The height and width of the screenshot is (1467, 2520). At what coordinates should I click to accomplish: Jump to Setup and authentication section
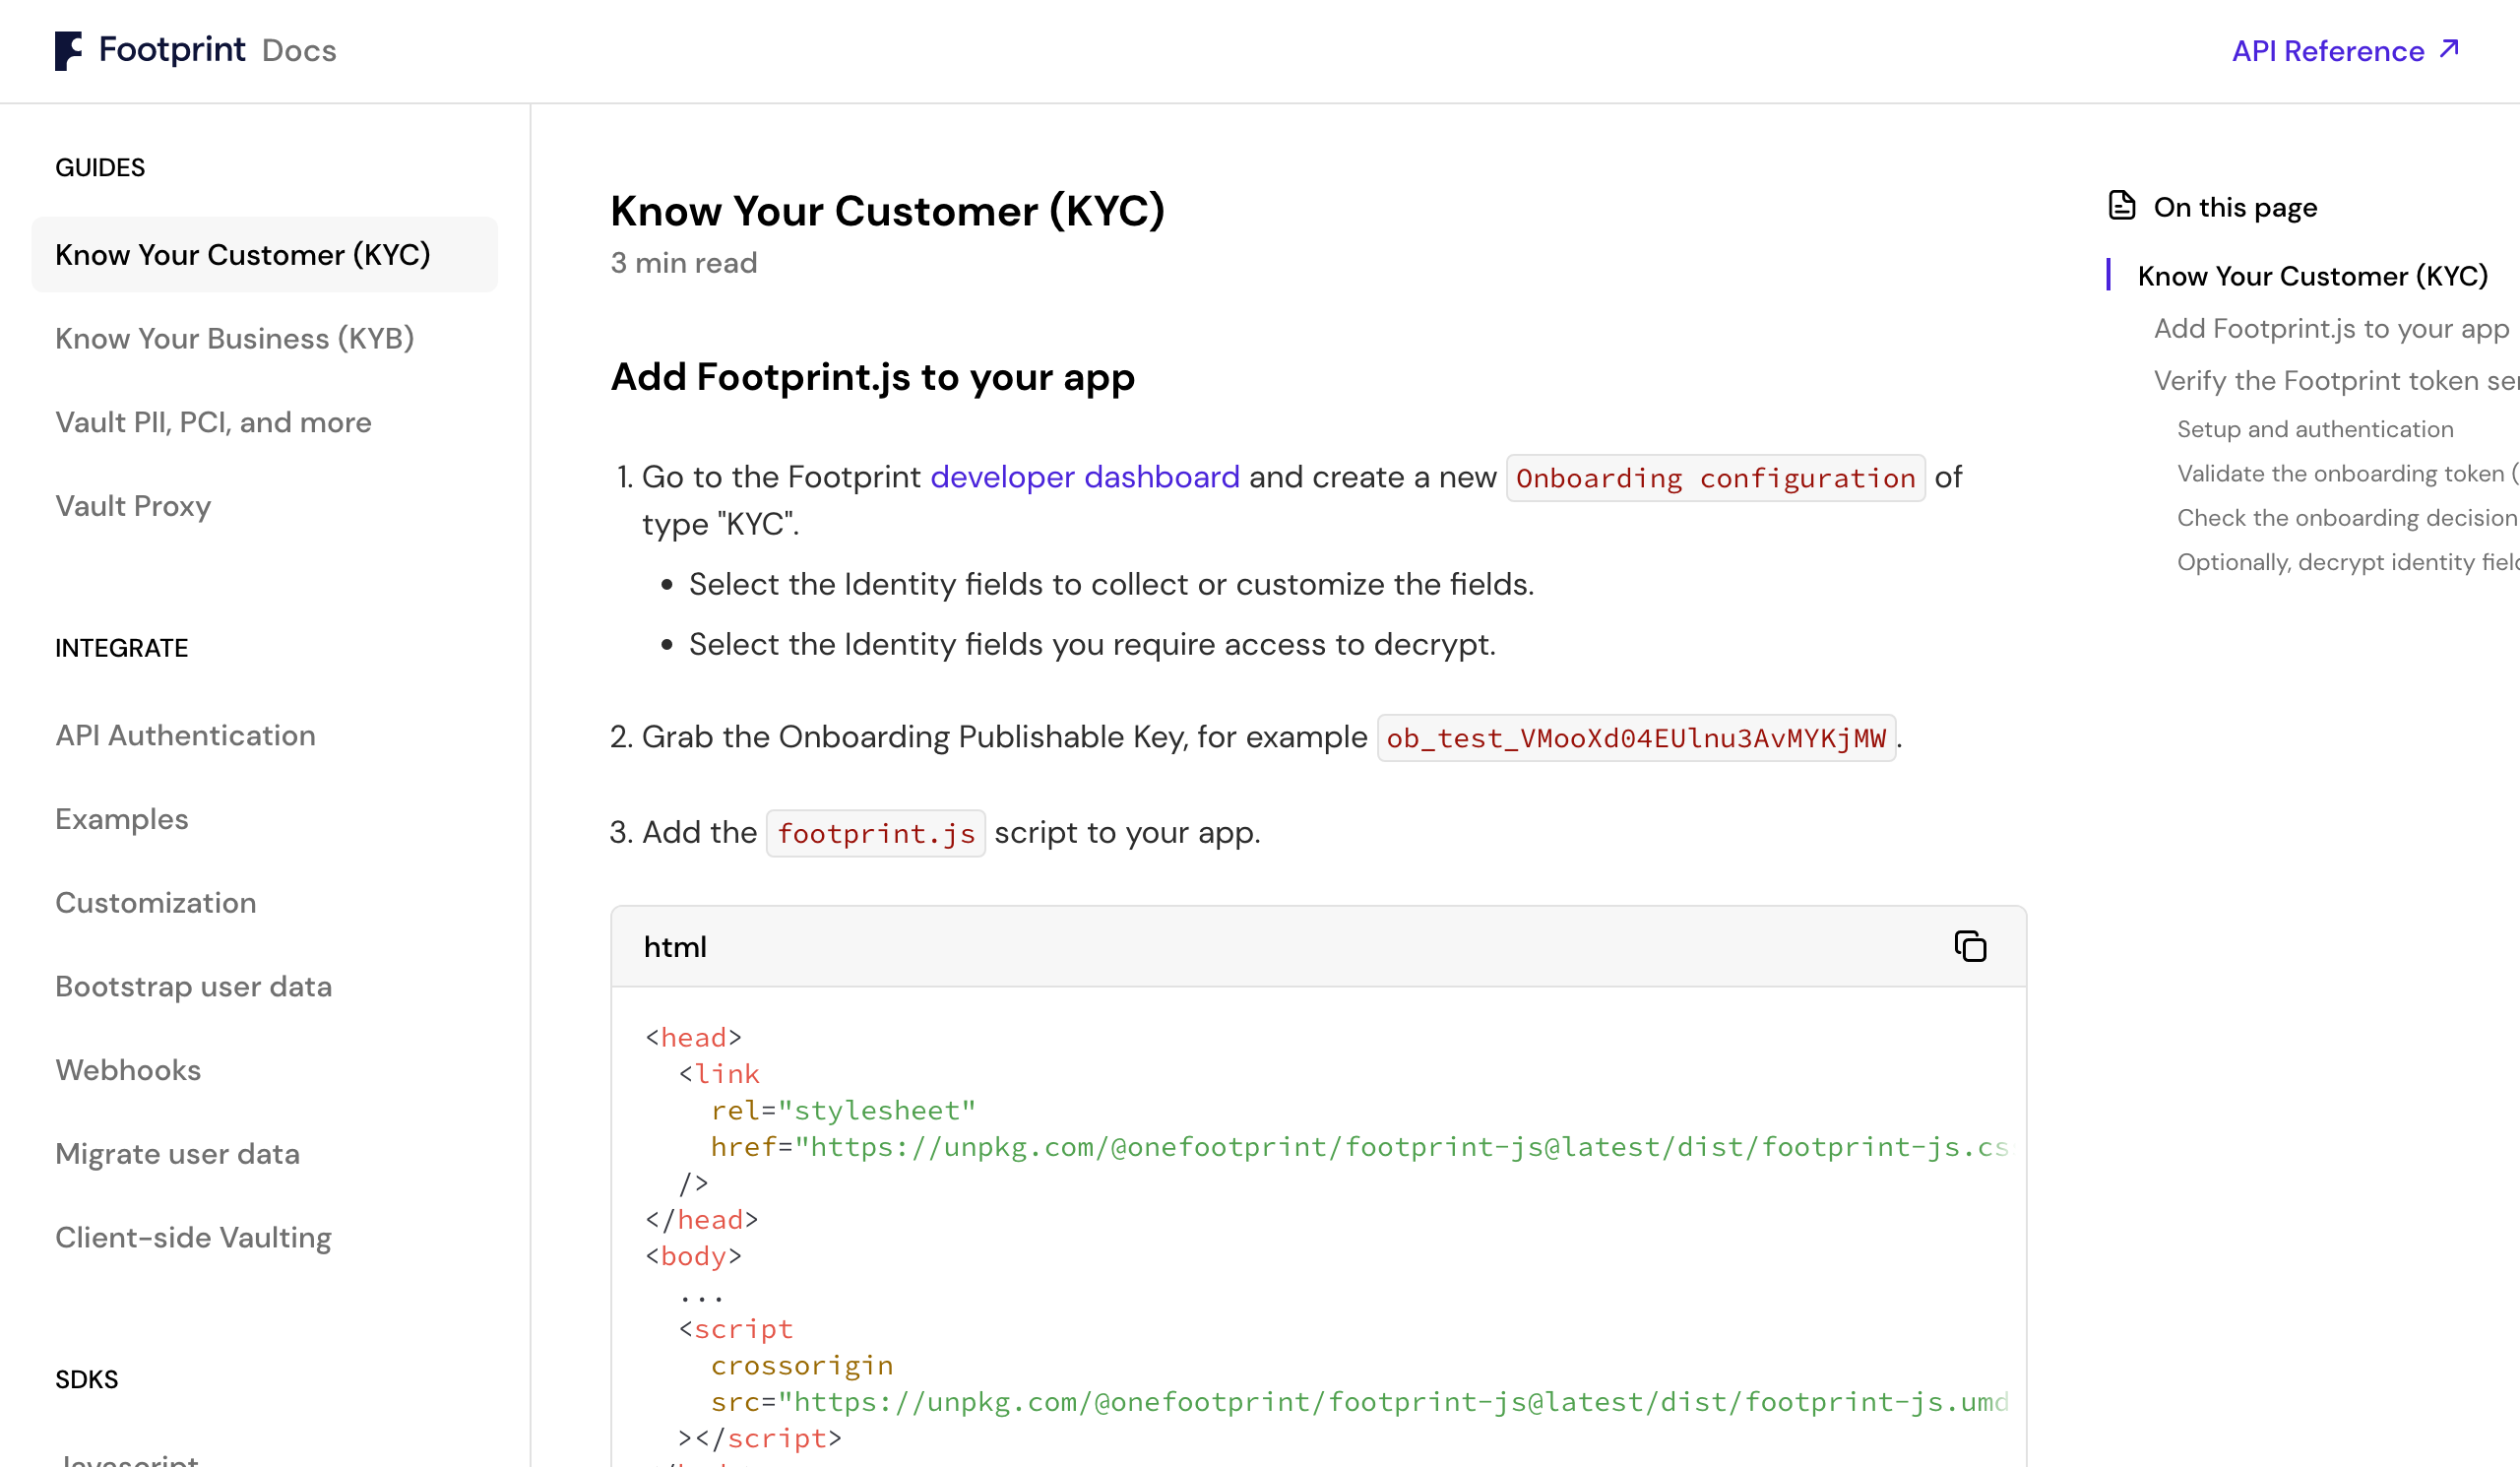[2315, 429]
